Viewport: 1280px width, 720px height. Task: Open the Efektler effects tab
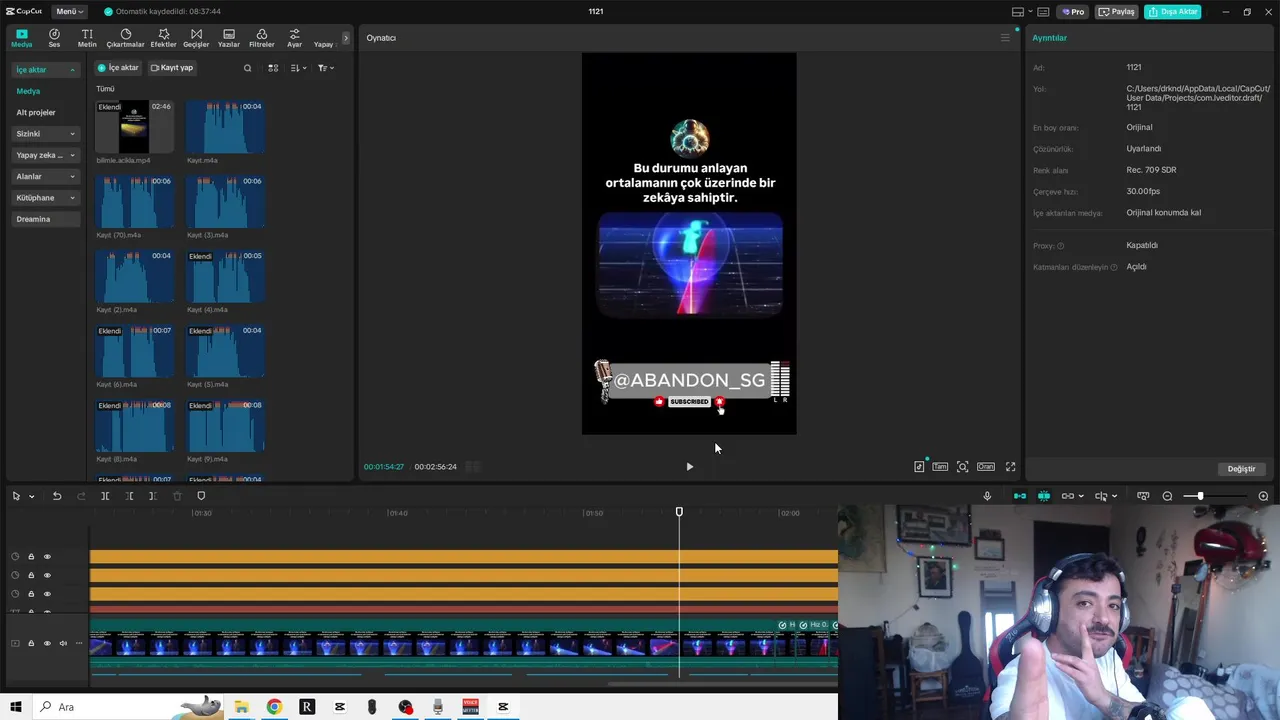[163, 38]
